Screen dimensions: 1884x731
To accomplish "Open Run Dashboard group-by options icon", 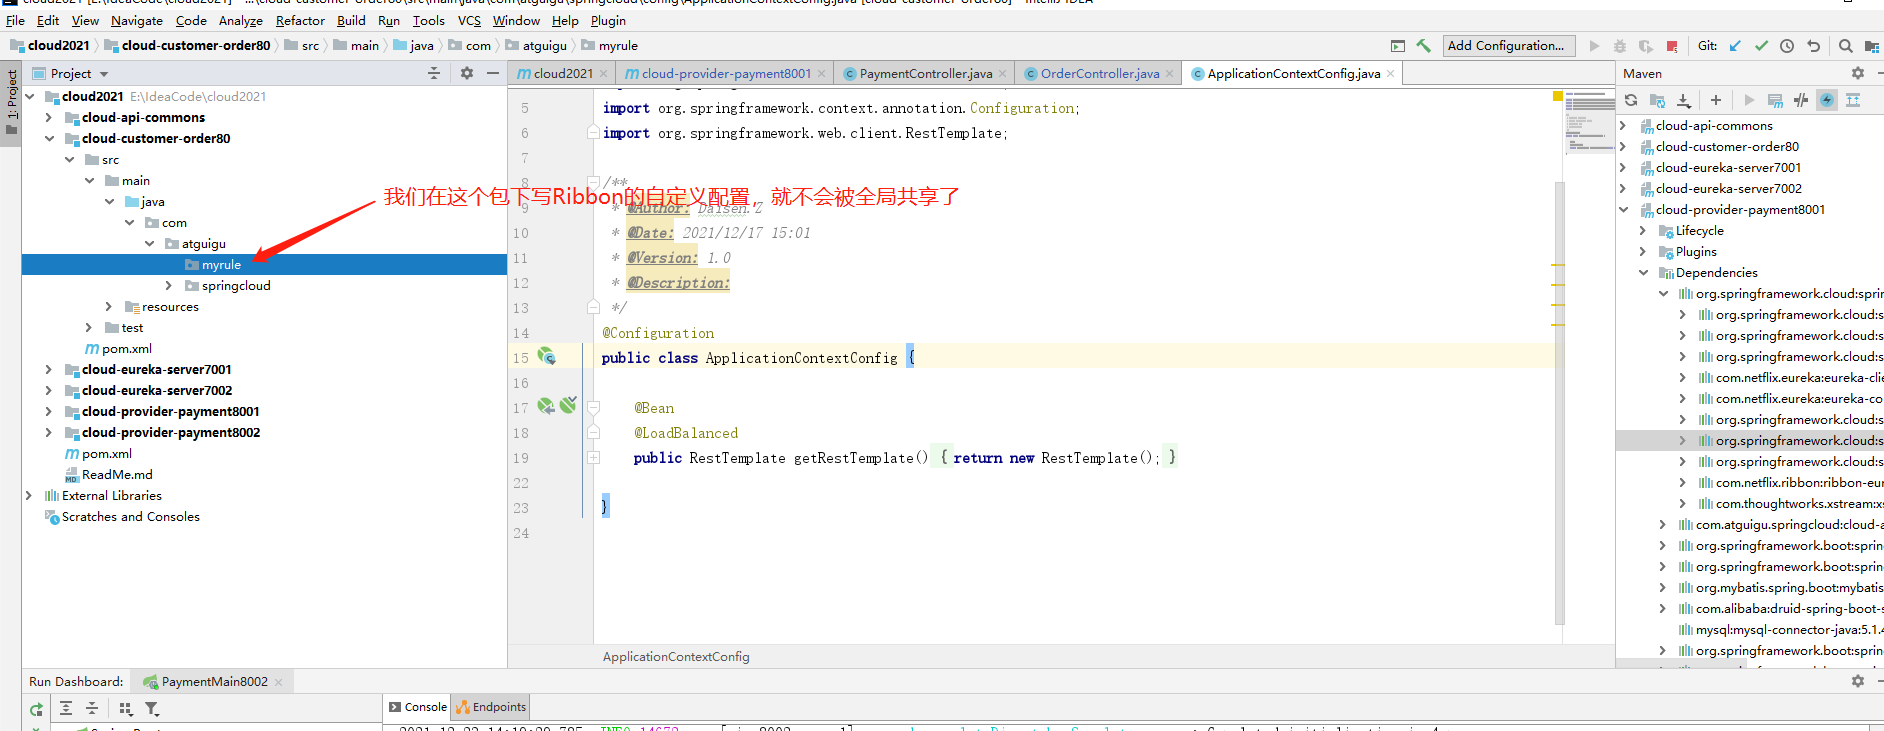I will pyautogui.click(x=126, y=708).
